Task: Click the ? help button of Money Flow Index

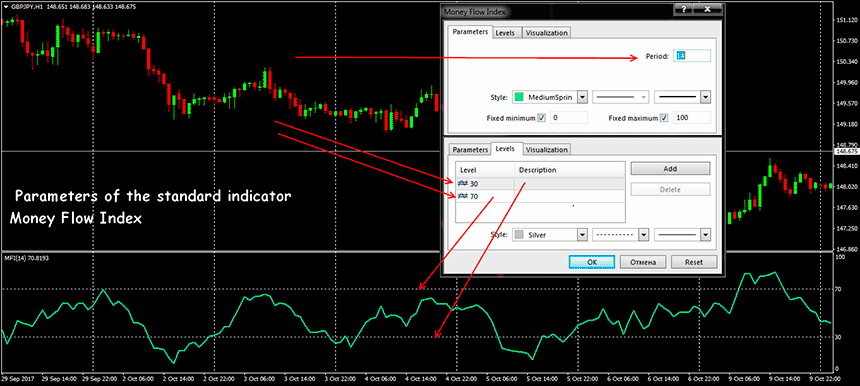Action: click(684, 9)
